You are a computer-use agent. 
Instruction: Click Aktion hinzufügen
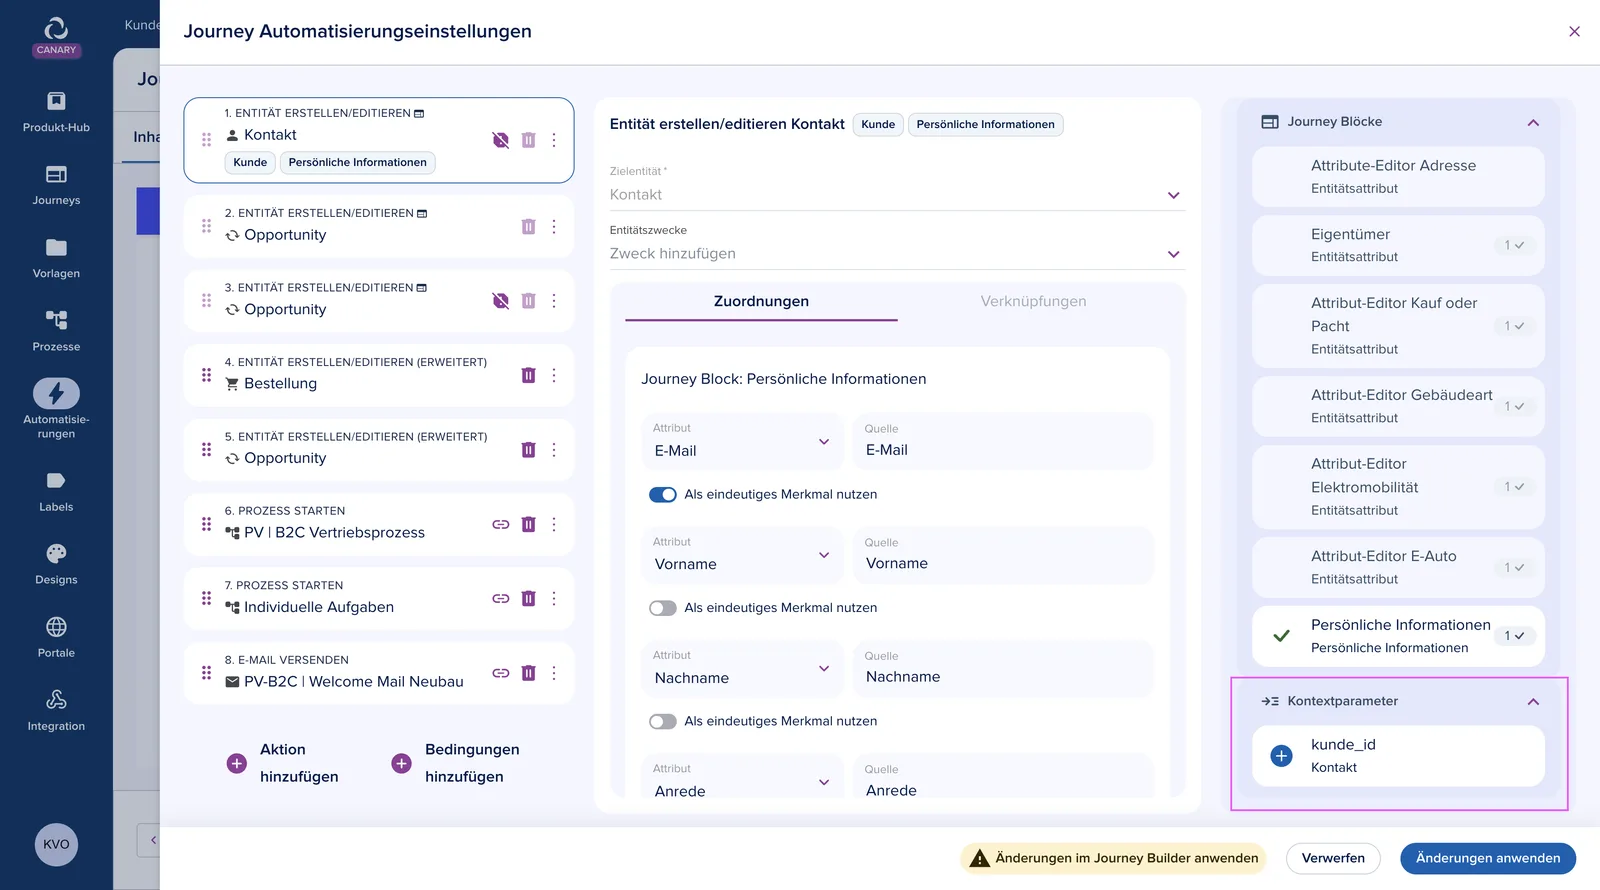283,763
